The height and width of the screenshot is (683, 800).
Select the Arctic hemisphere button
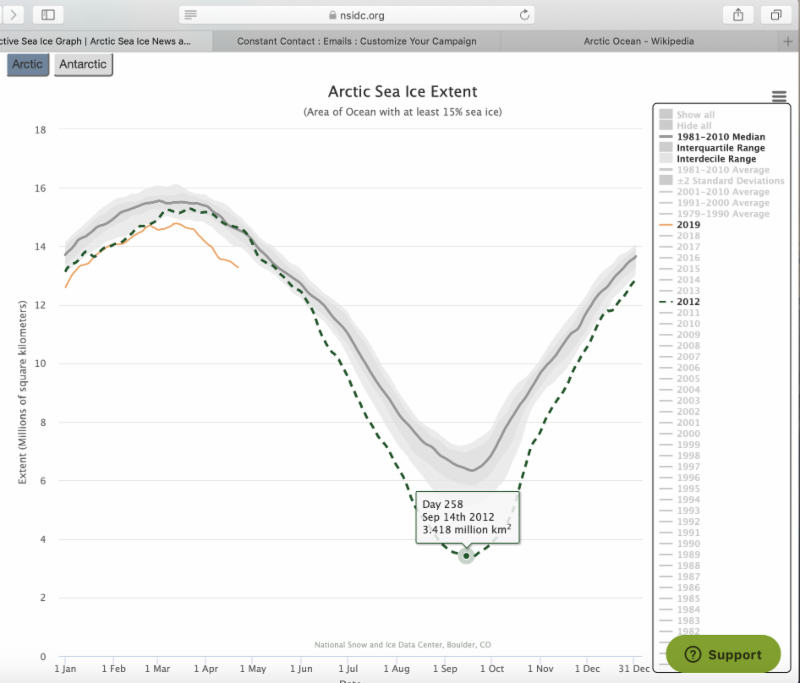coord(28,64)
